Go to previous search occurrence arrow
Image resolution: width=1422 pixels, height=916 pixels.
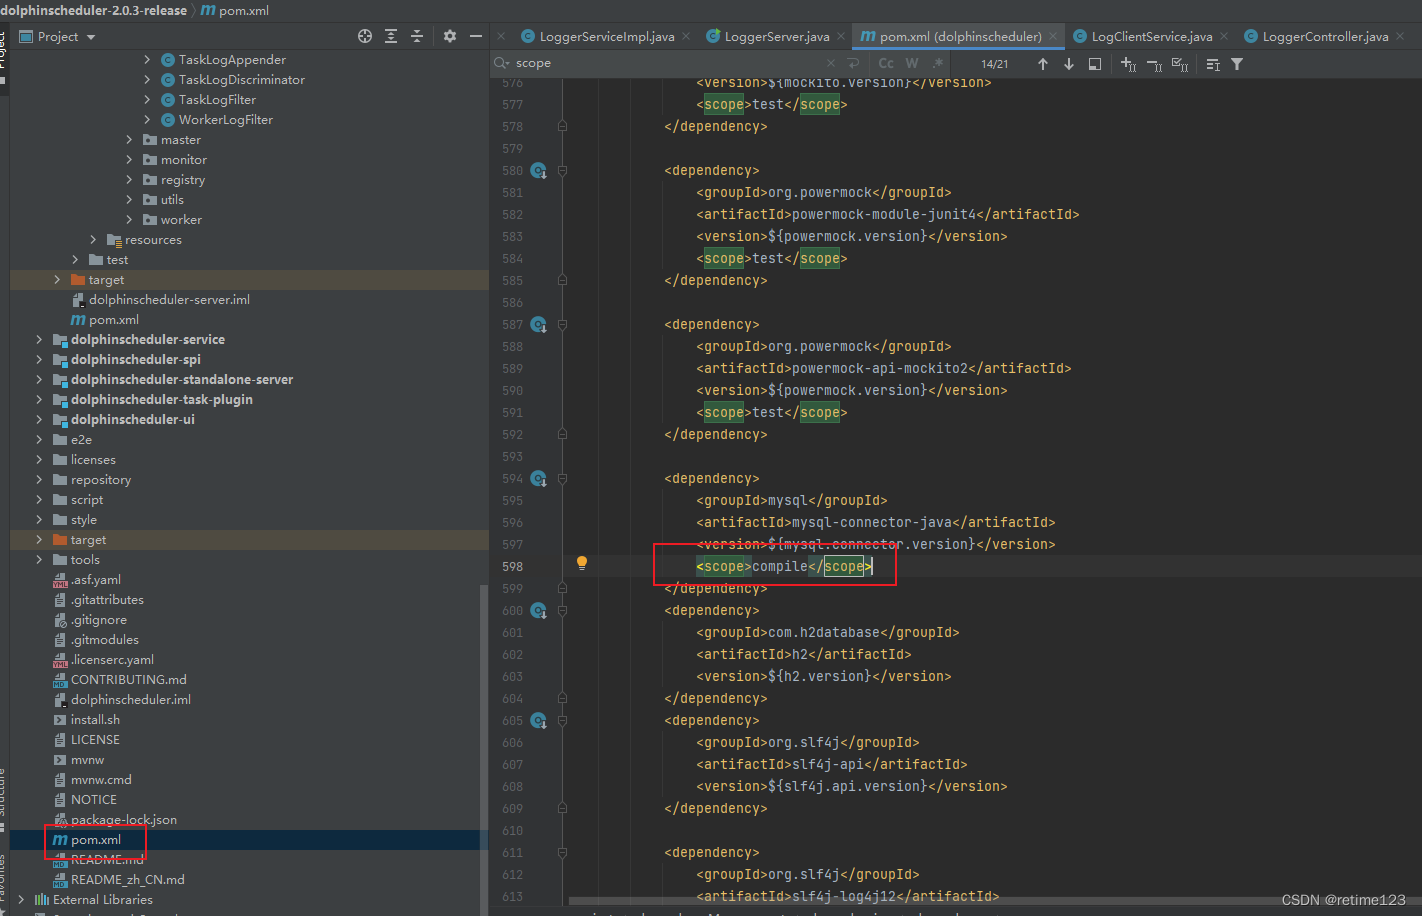coord(1043,64)
